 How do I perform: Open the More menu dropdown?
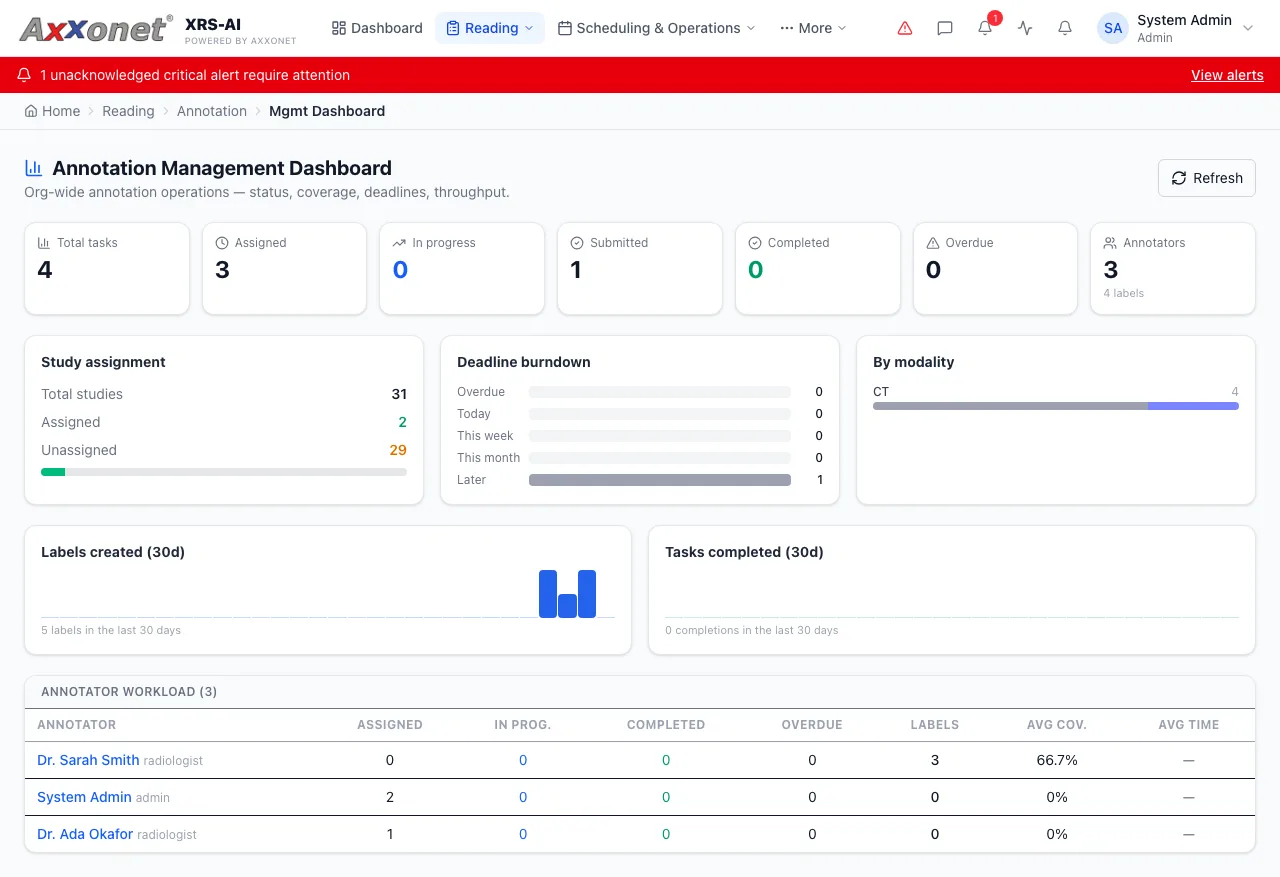point(813,28)
